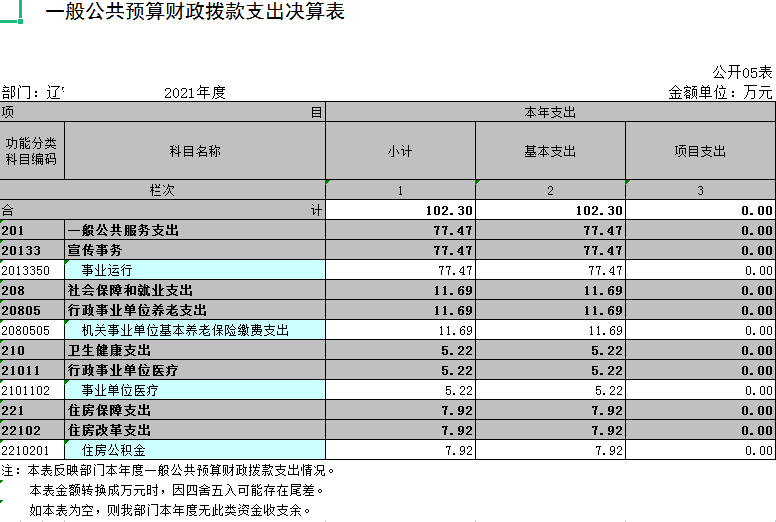Click the 本年支出 header cell
This screenshot has height=522, width=776.
550,112
